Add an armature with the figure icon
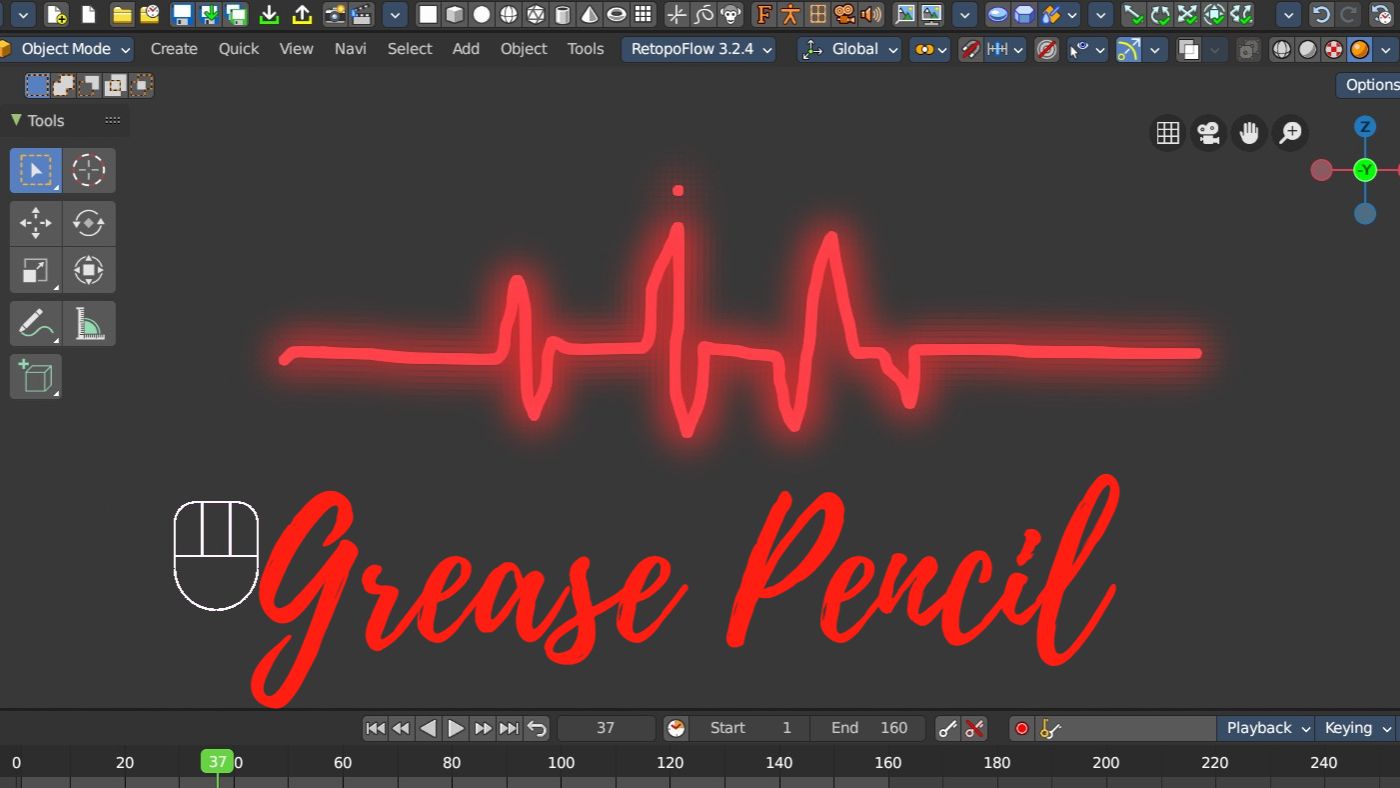Screen dimensions: 1400x788 pos(791,15)
